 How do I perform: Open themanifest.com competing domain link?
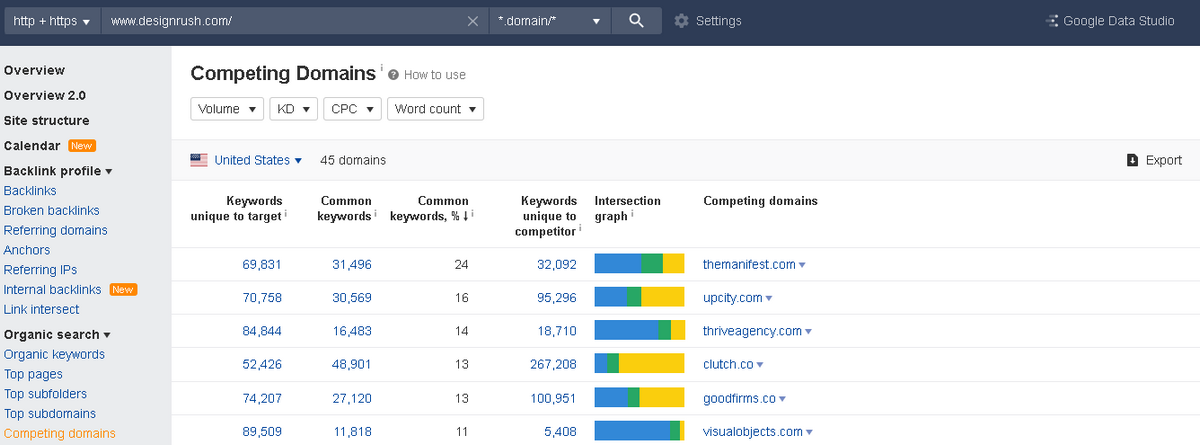coord(749,264)
